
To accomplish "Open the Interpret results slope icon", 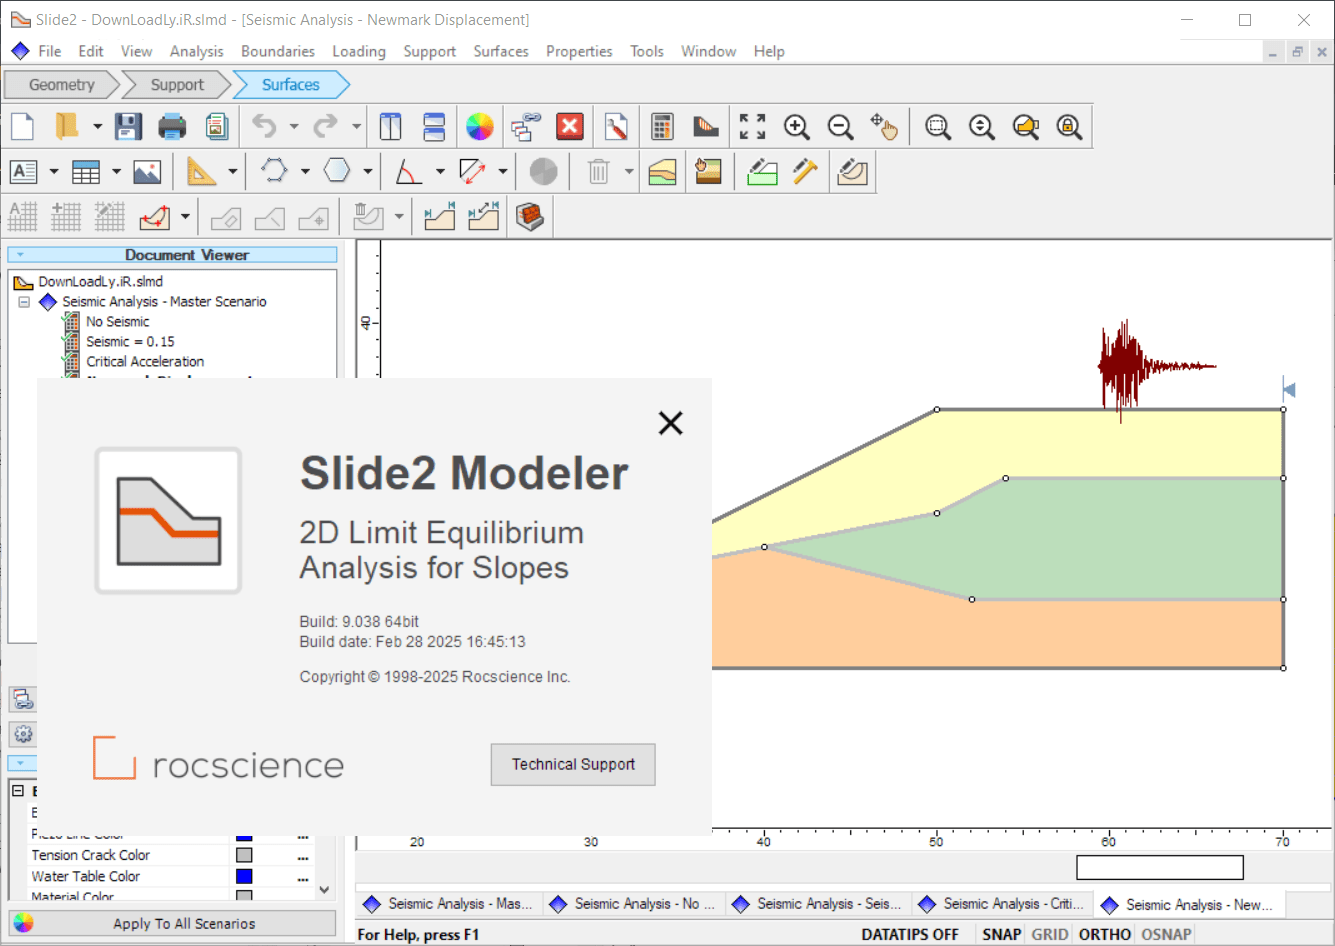I will [706, 127].
